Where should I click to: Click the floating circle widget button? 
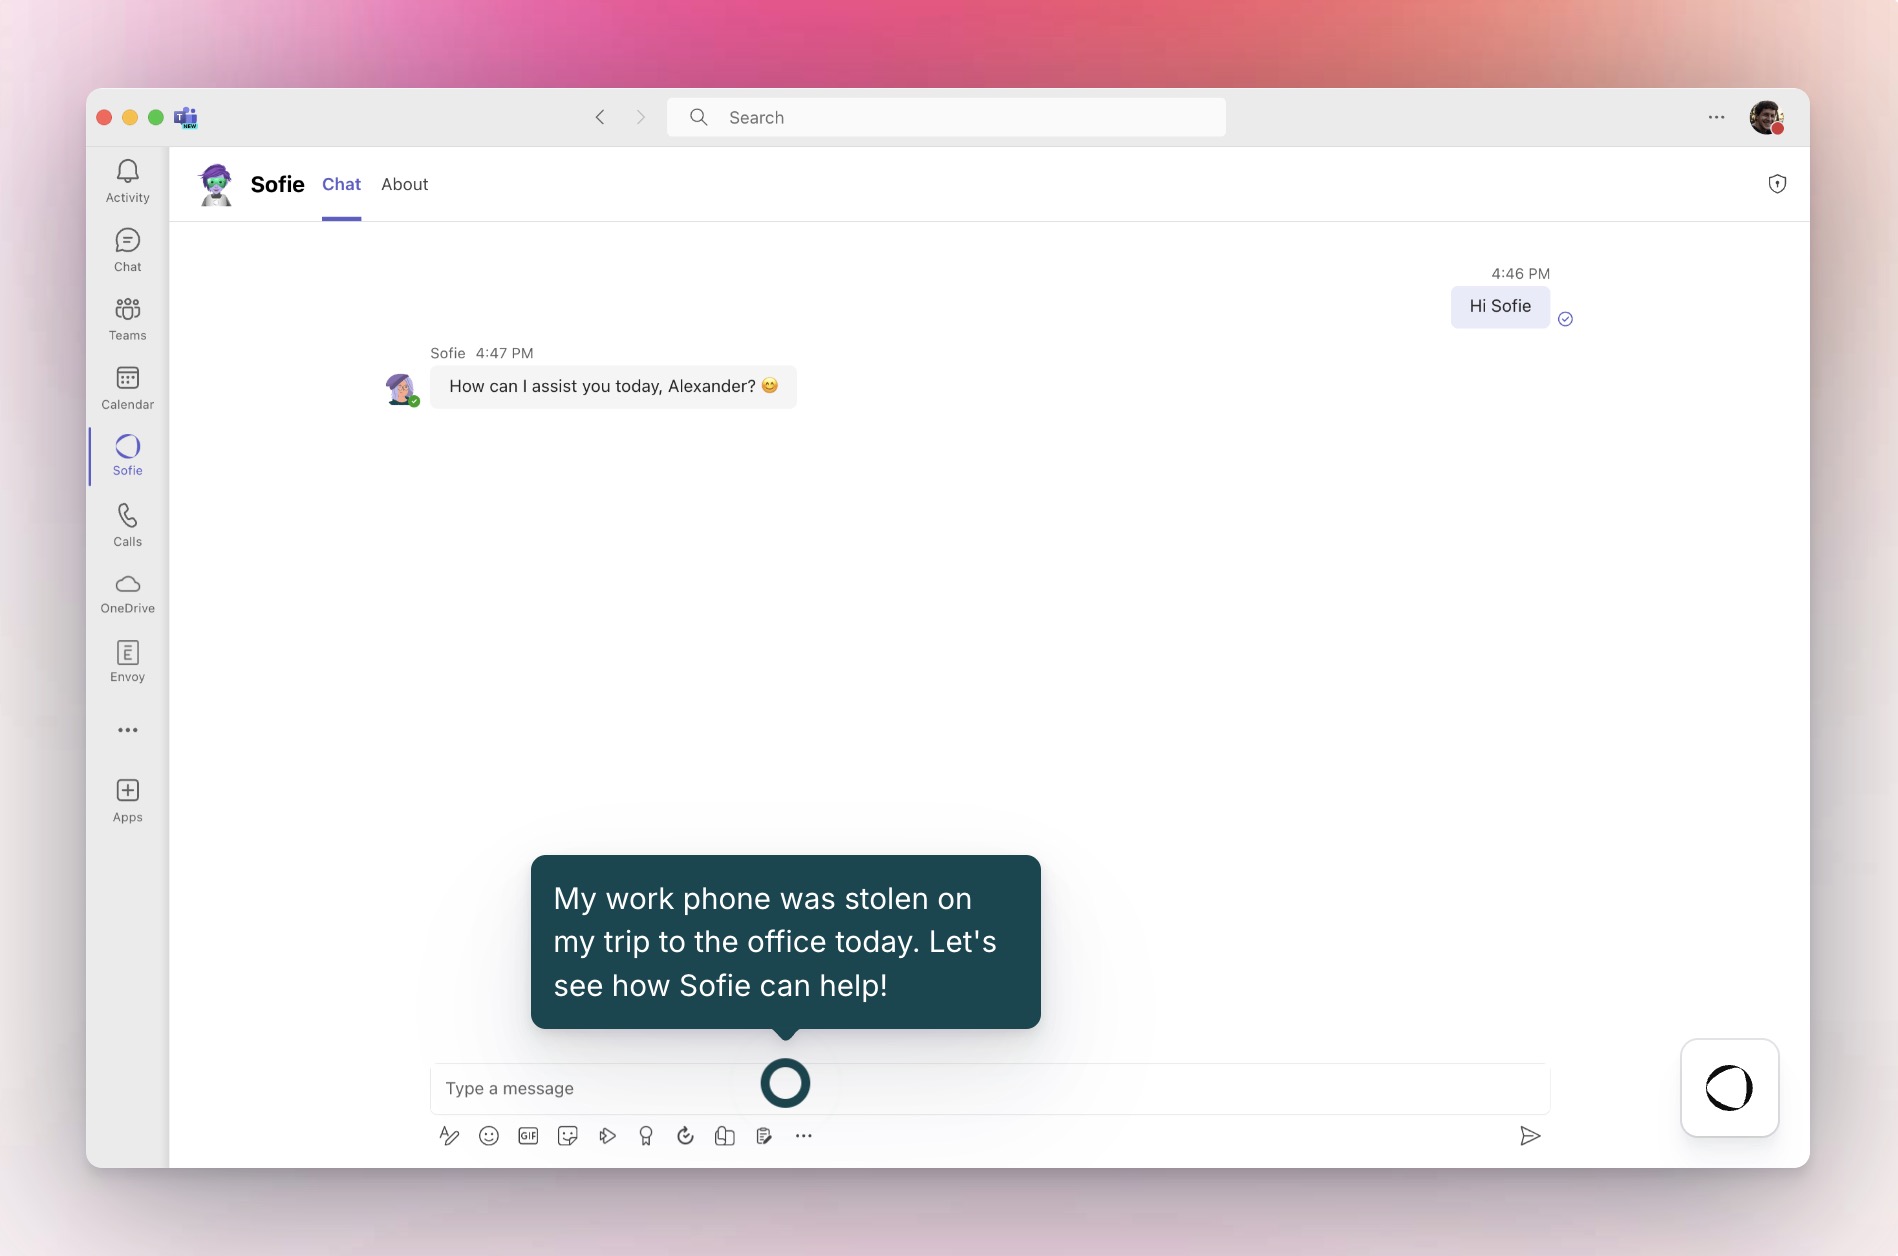pyautogui.click(x=1730, y=1088)
